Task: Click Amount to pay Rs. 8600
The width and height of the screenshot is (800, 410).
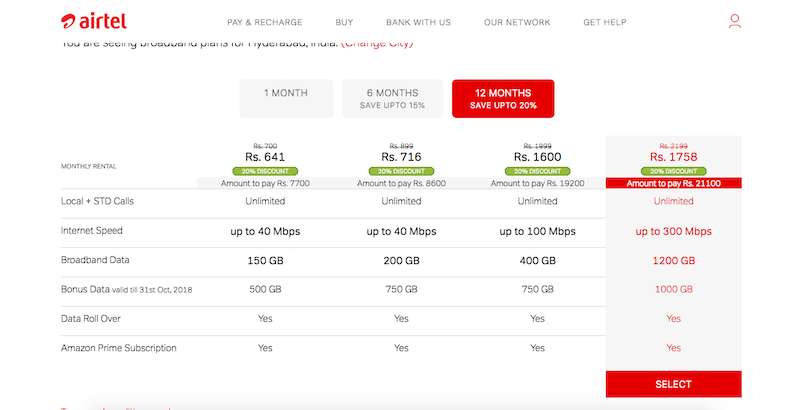Action: point(402,183)
